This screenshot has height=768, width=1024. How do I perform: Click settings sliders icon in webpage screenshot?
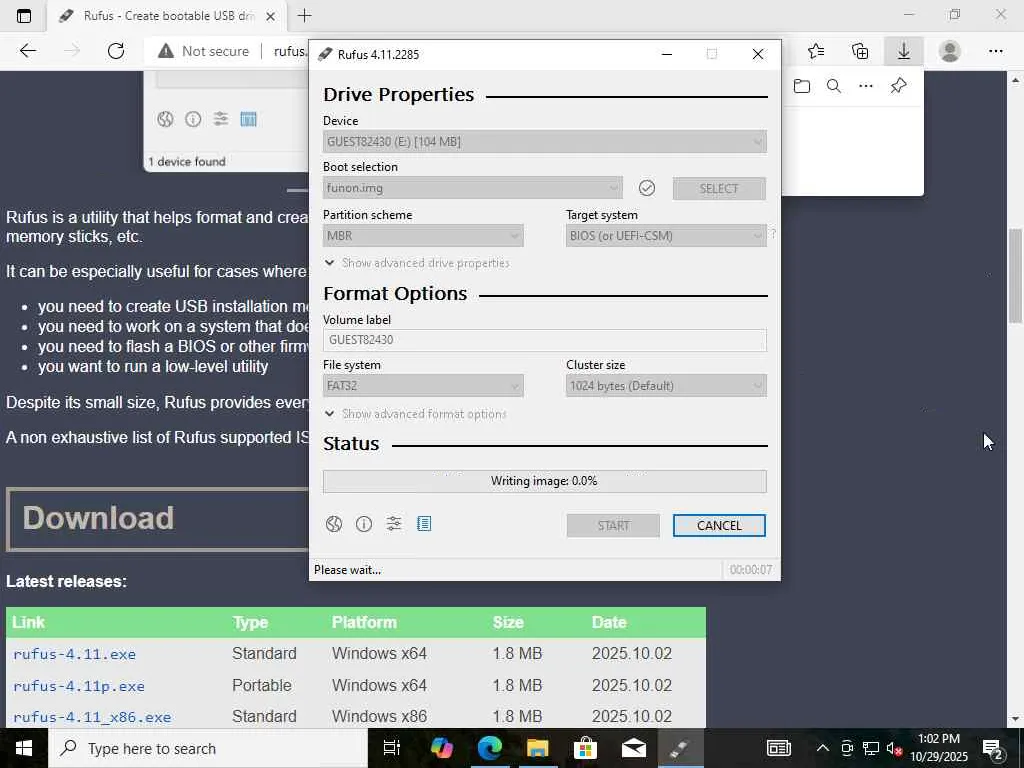pyautogui.click(x=221, y=119)
